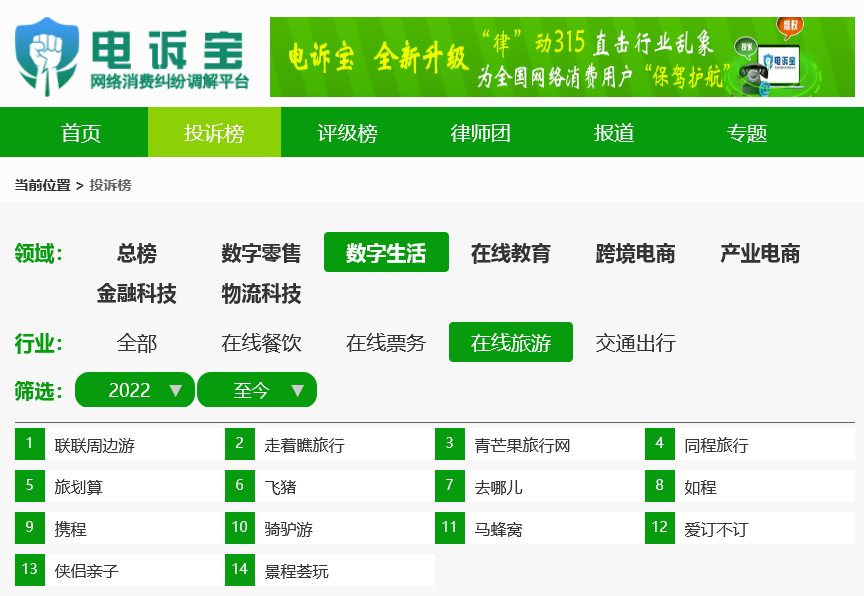Viewport: 864px width, 596px height.
Task: Open the 电诉宝 upgrade banner advertisement
Action: click(562, 57)
